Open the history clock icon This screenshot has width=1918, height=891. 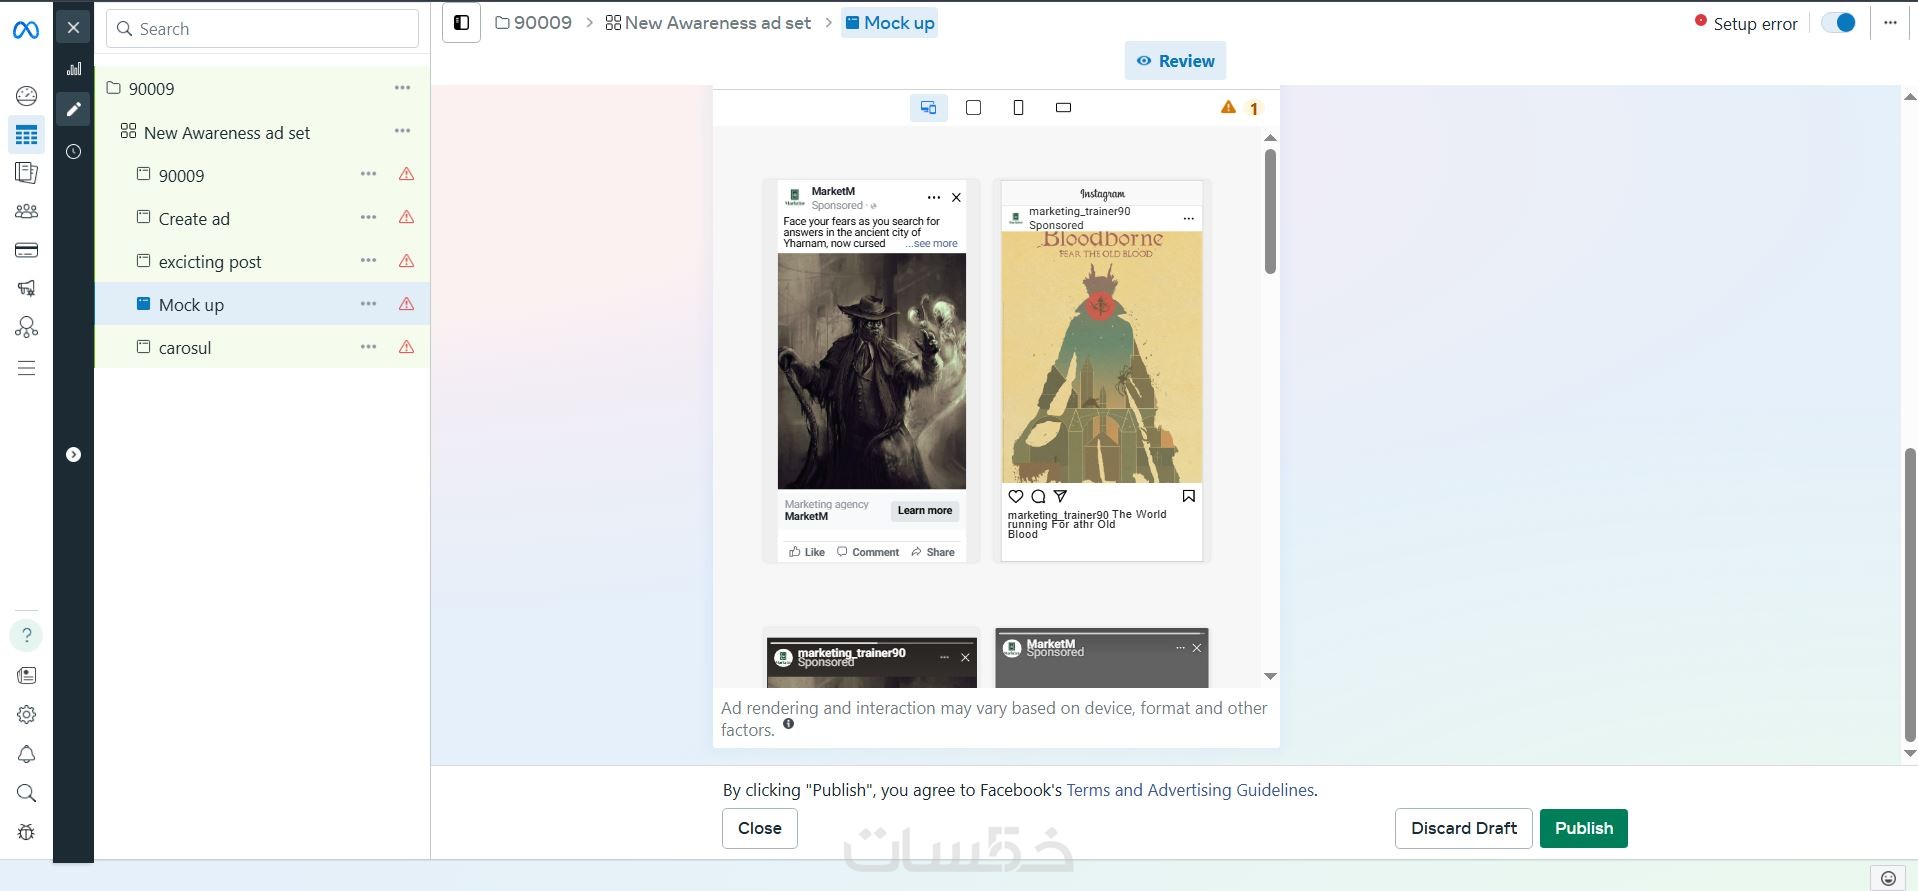pos(73,152)
